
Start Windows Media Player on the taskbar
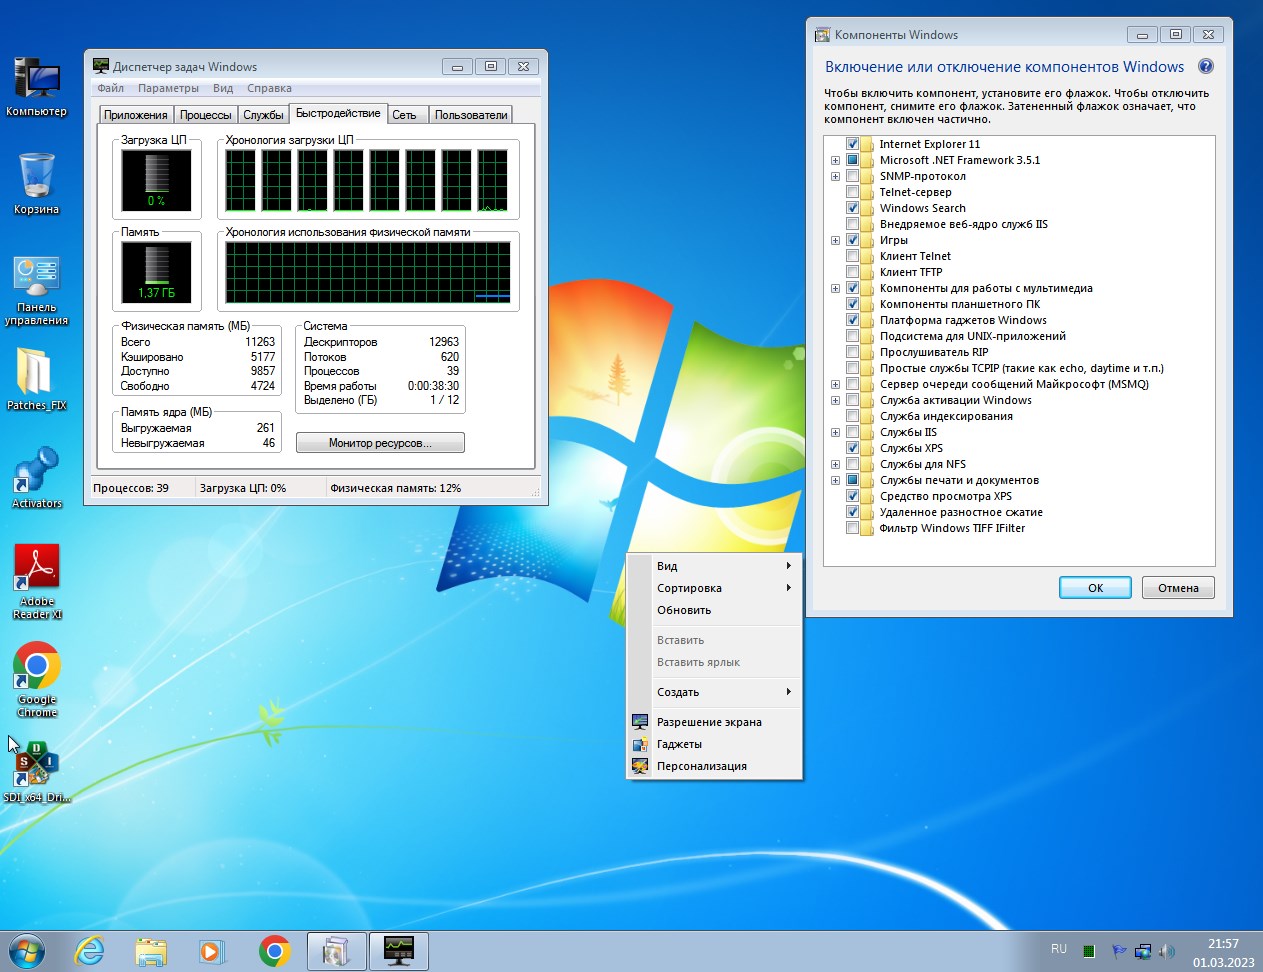point(212,951)
